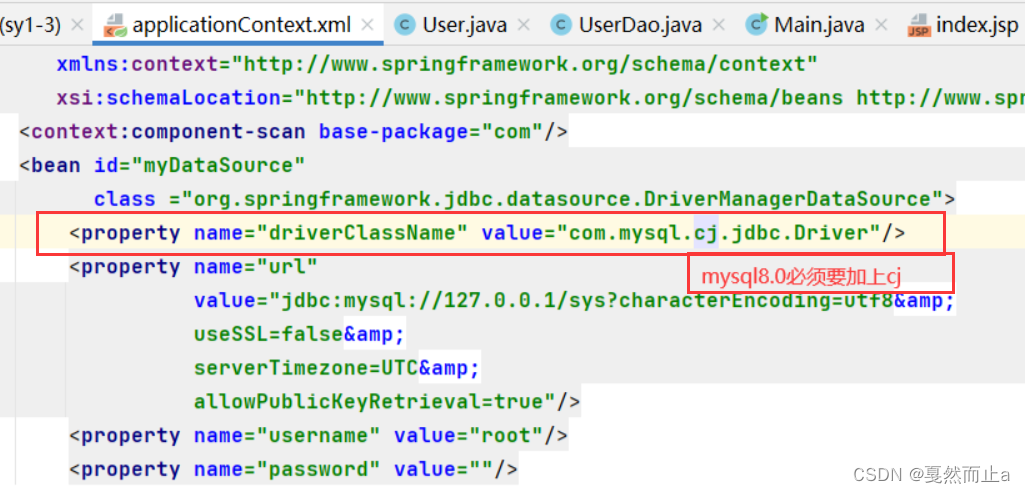Image resolution: width=1025 pixels, height=494 pixels.
Task: Click the bean id "myDataSource" value
Action: tap(219, 166)
